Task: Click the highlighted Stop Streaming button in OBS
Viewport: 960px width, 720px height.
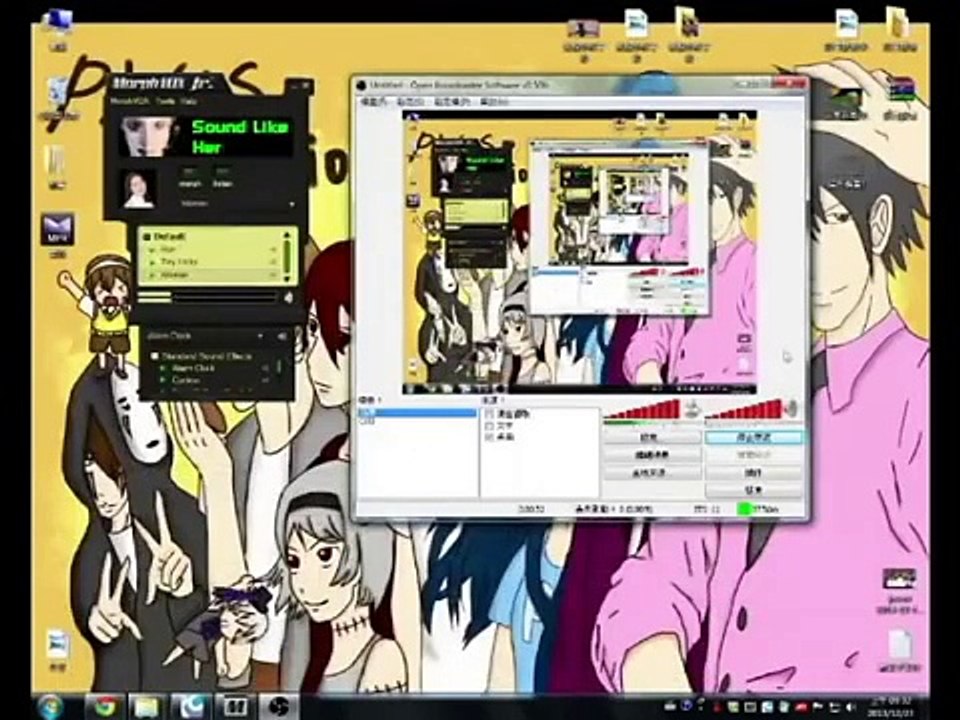Action: [753, 437]
